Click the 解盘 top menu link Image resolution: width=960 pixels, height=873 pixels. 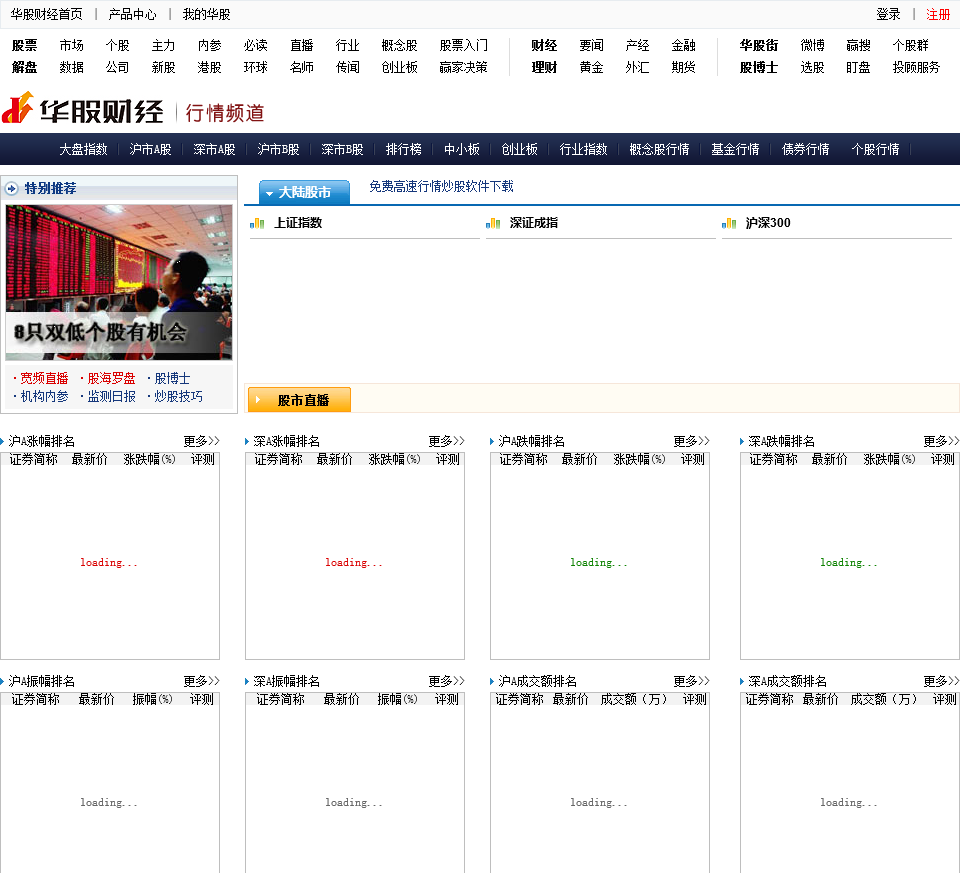pos(24,67)
